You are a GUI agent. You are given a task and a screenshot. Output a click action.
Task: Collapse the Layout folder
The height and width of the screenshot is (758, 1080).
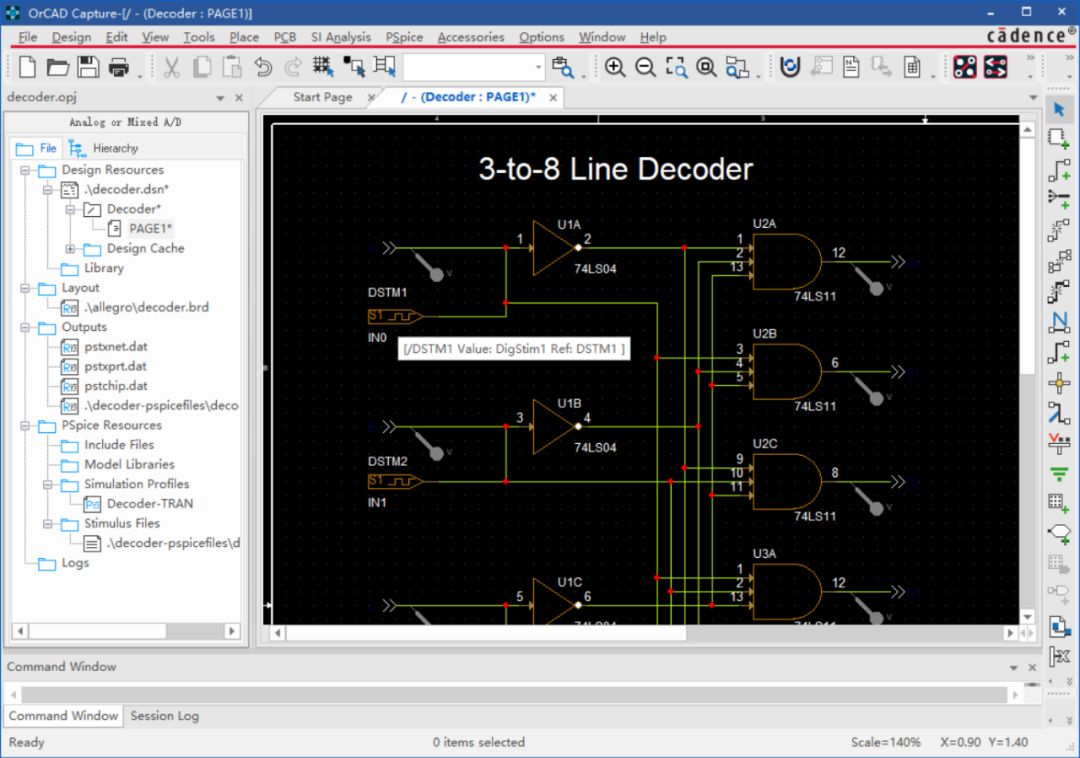coord(25,288)
